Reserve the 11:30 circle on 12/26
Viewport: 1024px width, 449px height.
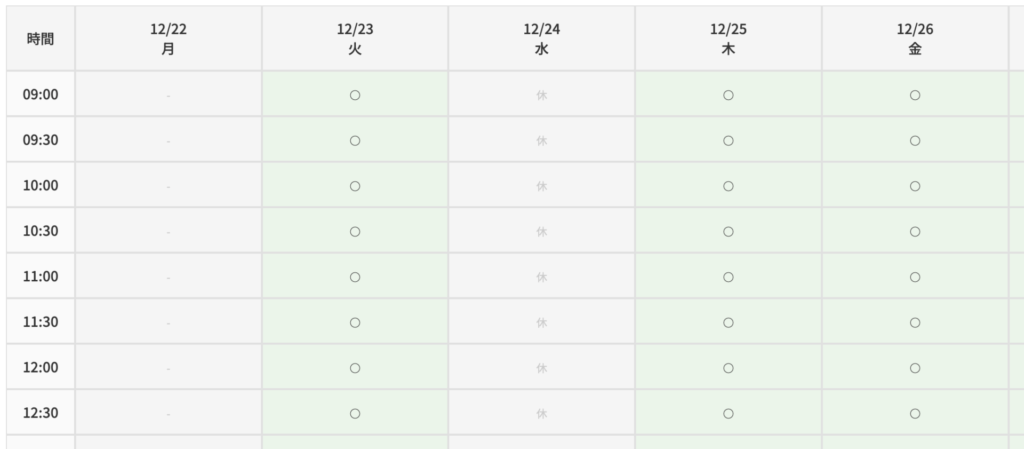pos(915,322)
